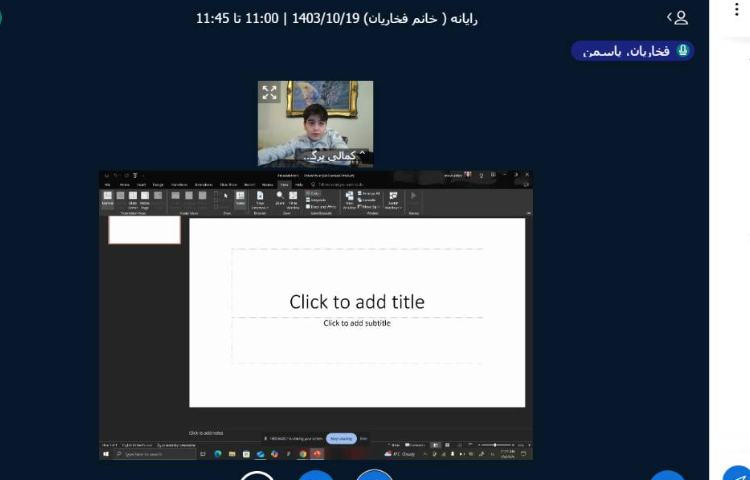Open the File tab in PowerPoint
This screenshot has height=480, width=750.
click(x=108, y=184)
